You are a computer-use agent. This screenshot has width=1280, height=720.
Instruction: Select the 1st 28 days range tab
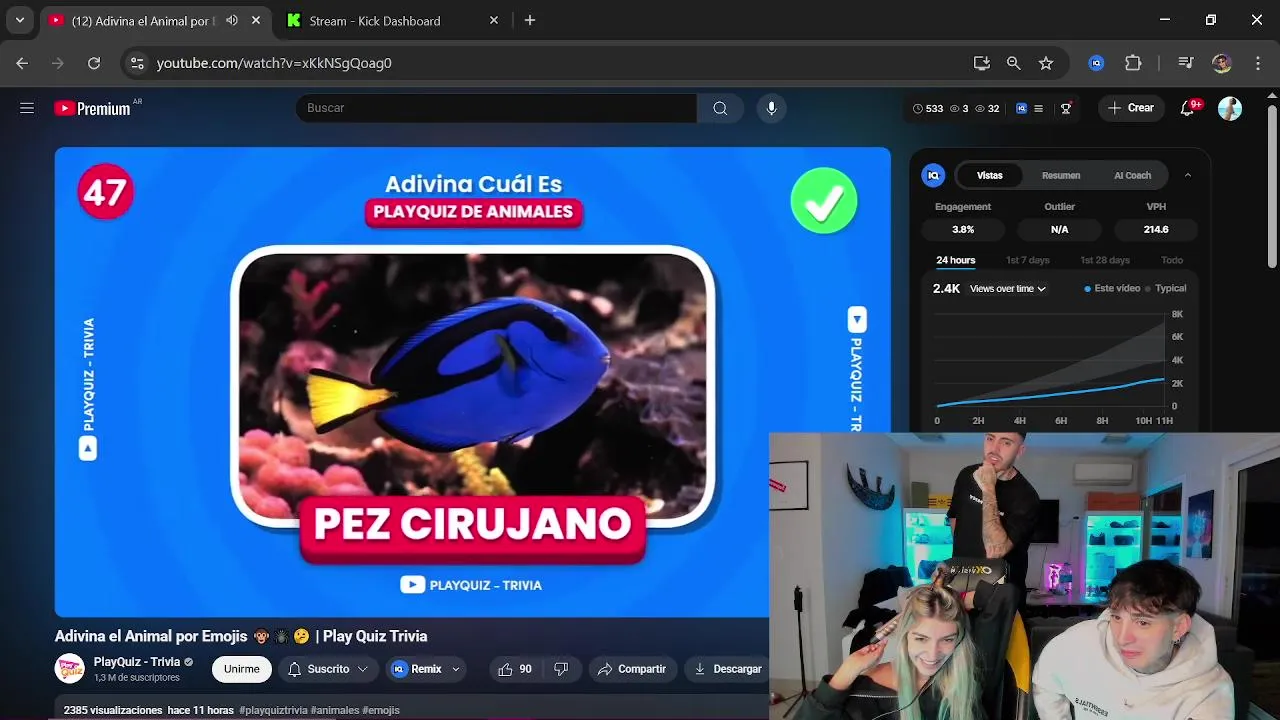click(x=1104, y=260)
